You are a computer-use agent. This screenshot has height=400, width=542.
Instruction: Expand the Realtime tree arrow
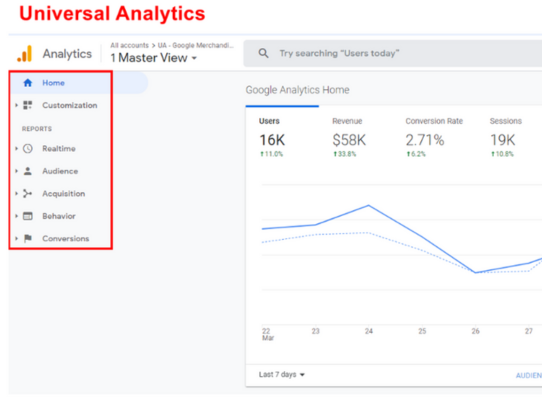point(16,149)
